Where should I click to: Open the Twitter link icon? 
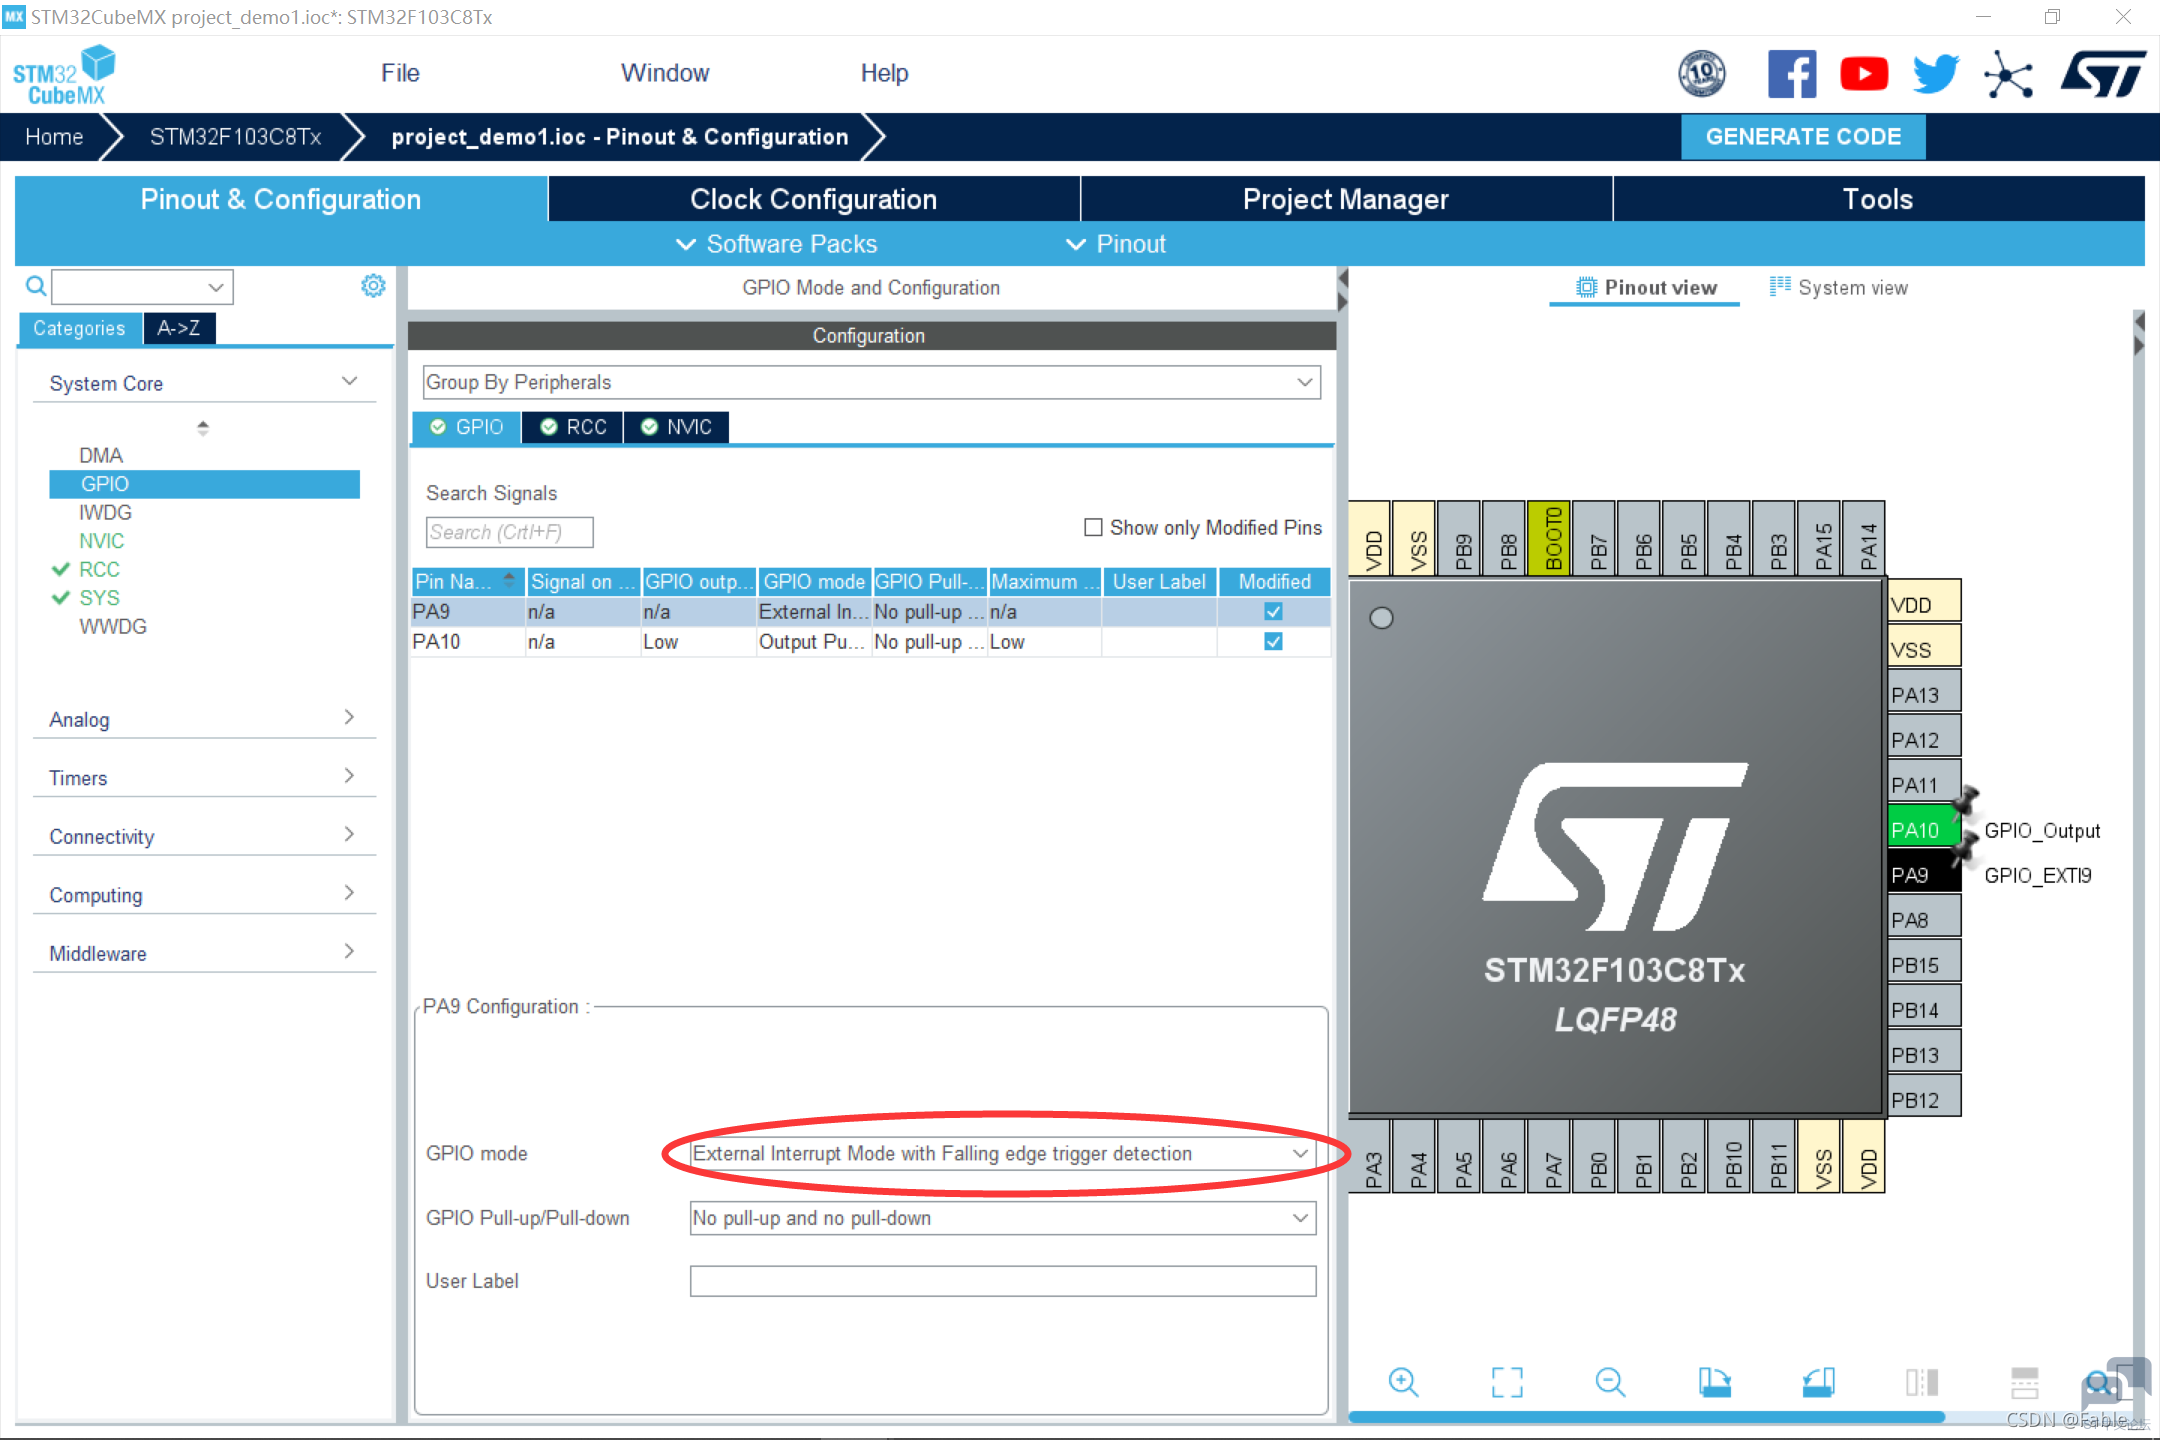tap(1936, 74)
